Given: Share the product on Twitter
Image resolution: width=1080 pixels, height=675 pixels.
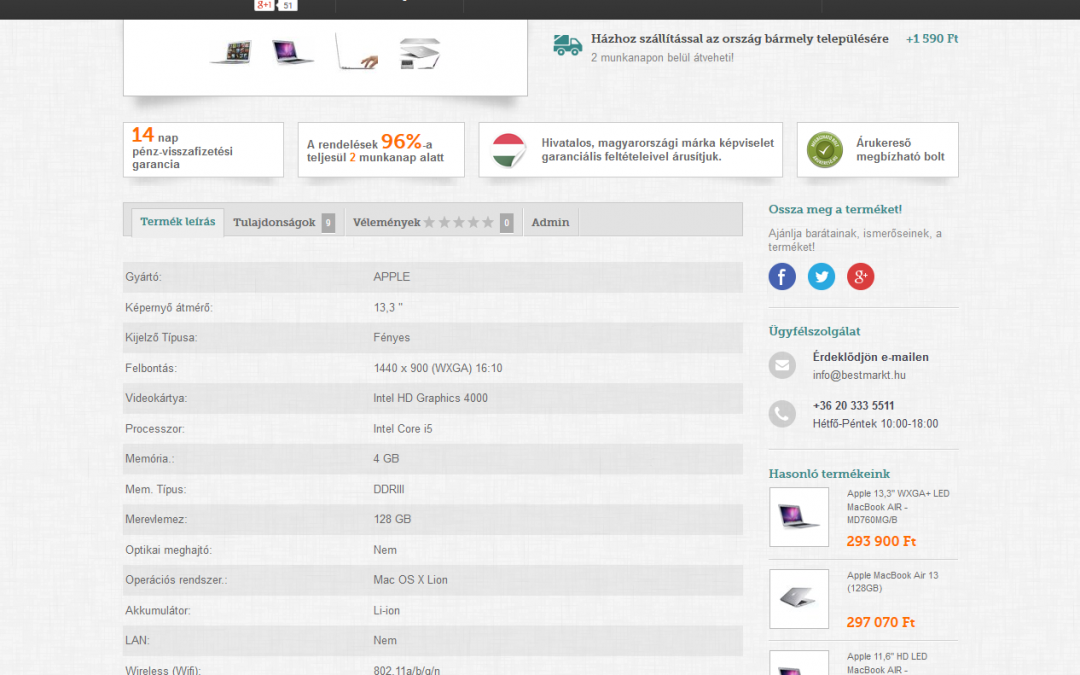Looking at the screenshot, I should tap(821, 276).
